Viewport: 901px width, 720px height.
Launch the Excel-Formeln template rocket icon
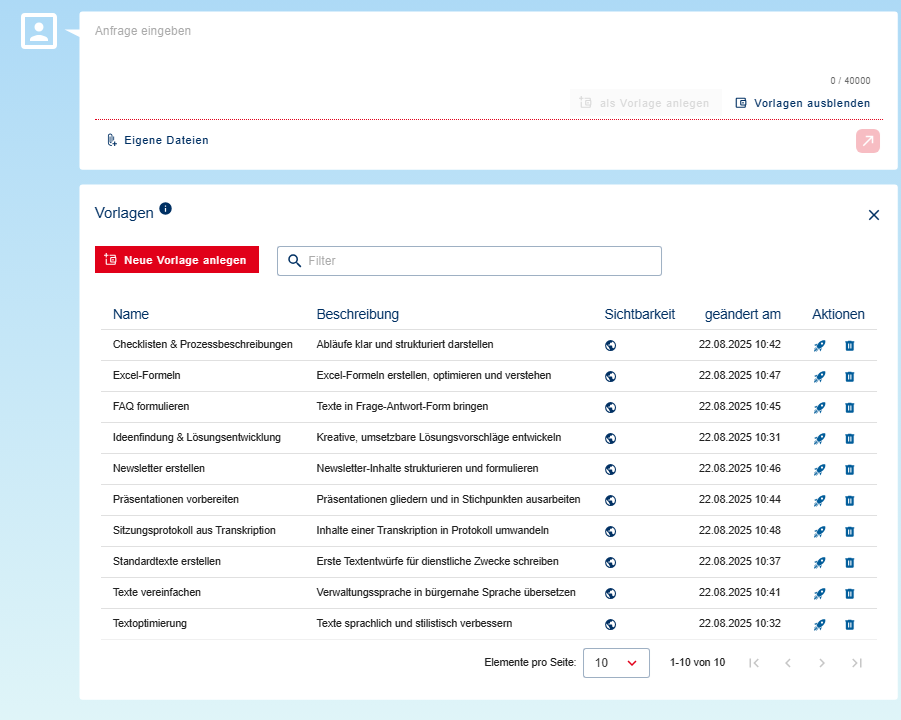point(819,376)
